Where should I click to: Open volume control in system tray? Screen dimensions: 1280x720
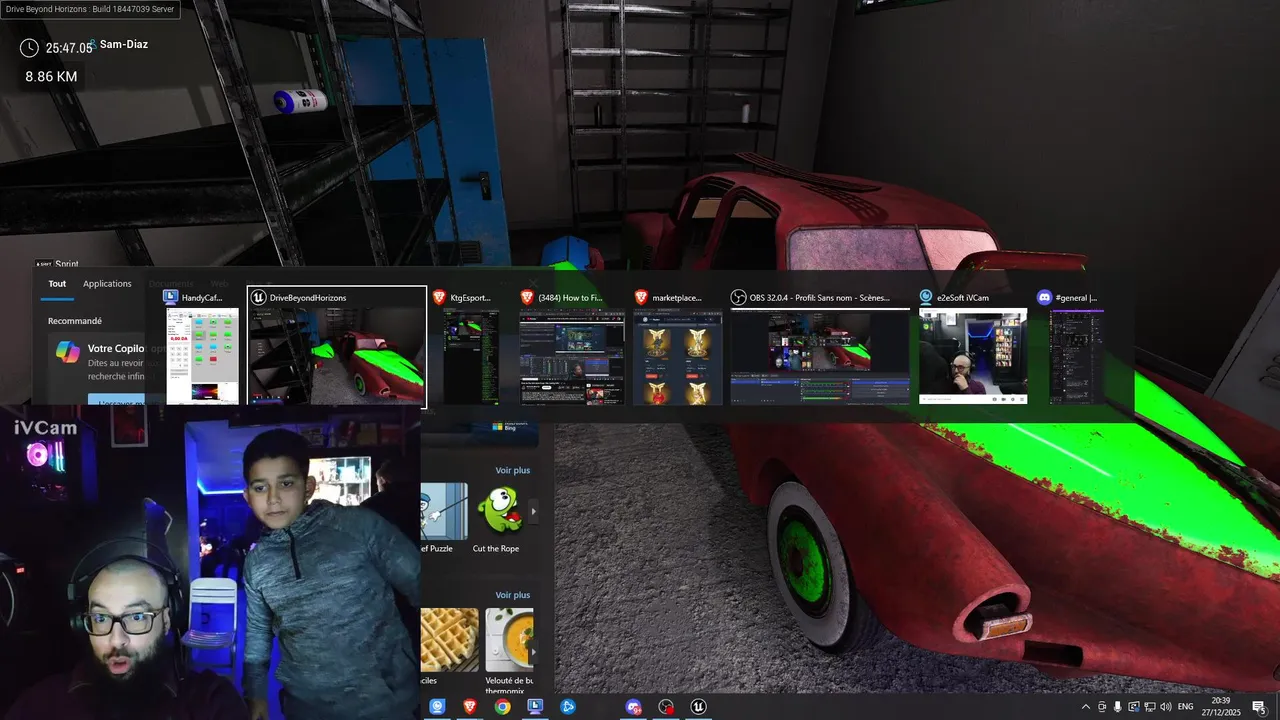[x=1165, y=707]
